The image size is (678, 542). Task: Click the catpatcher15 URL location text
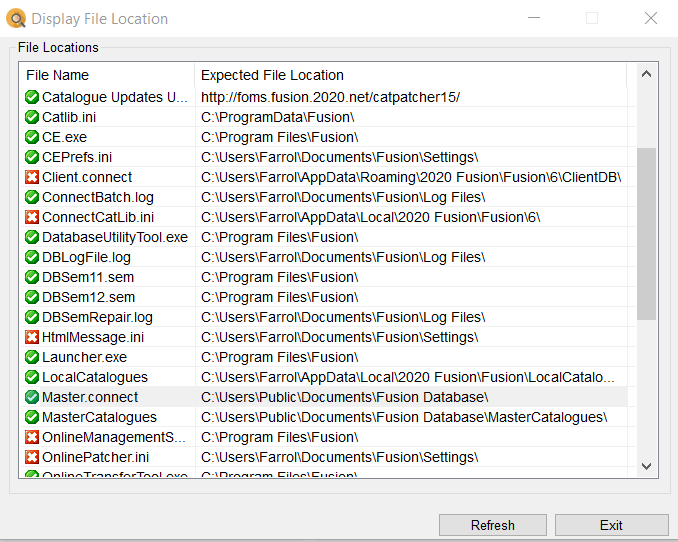(x=330, y=97)
